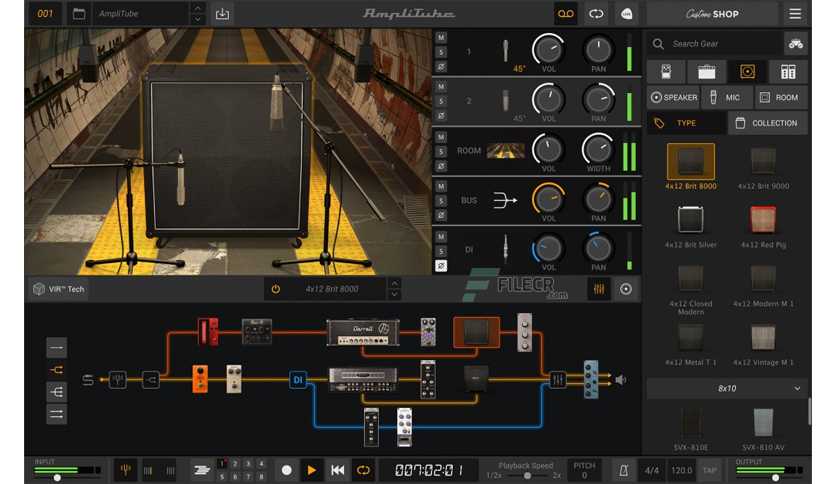Select the split chain routing option
The image size is (836, 484).
point(57,369)
